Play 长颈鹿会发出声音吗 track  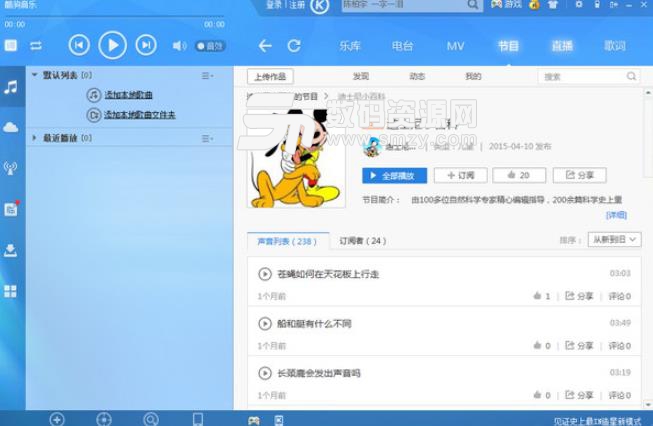click(x=265, y=373)
